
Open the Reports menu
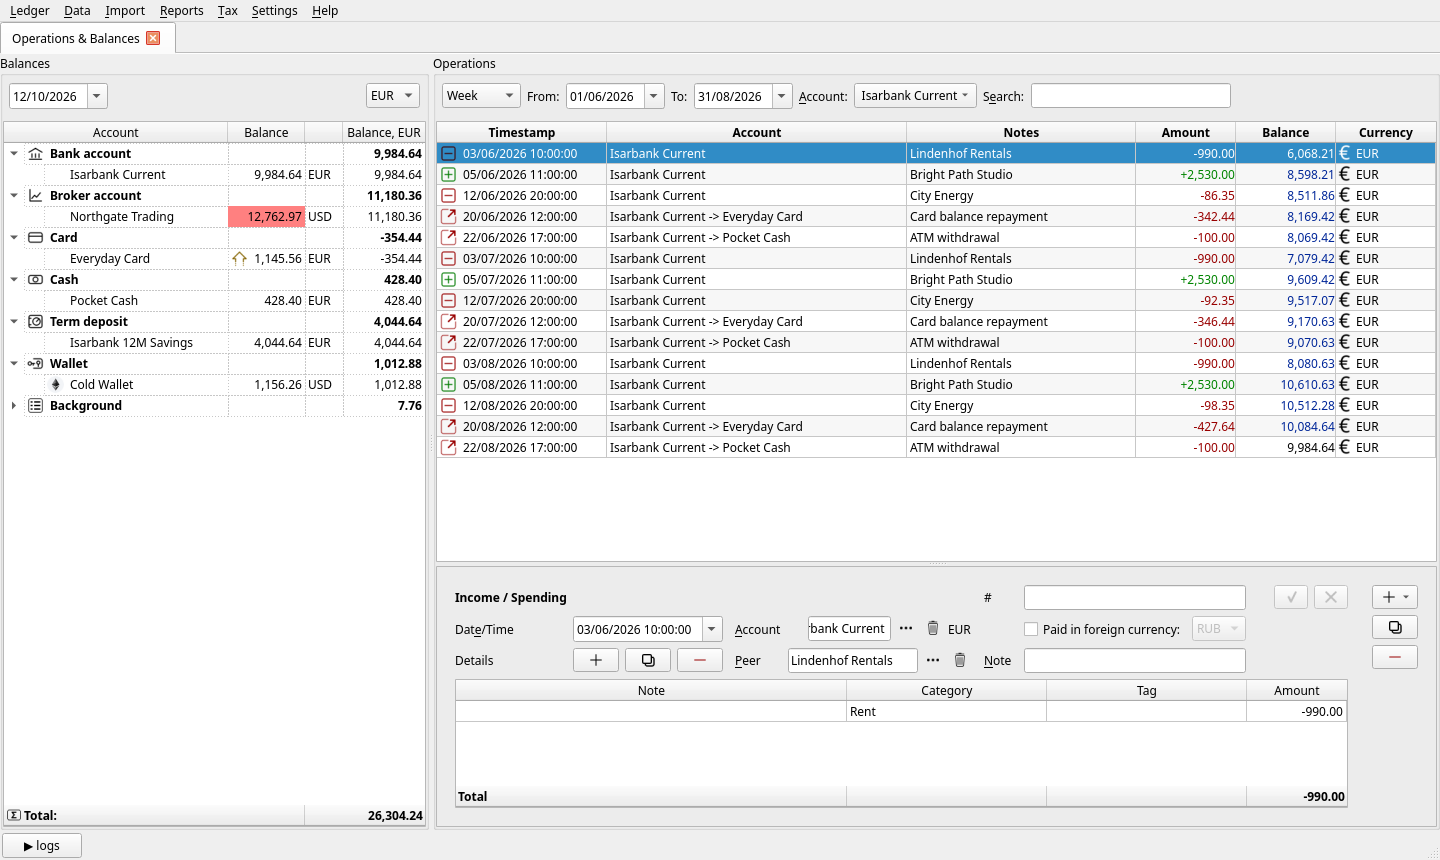point(181,11)
